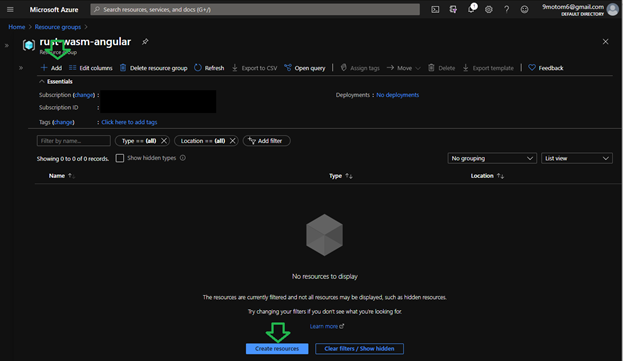
Task: Open the Move dropdown
Action: point(403,68)
